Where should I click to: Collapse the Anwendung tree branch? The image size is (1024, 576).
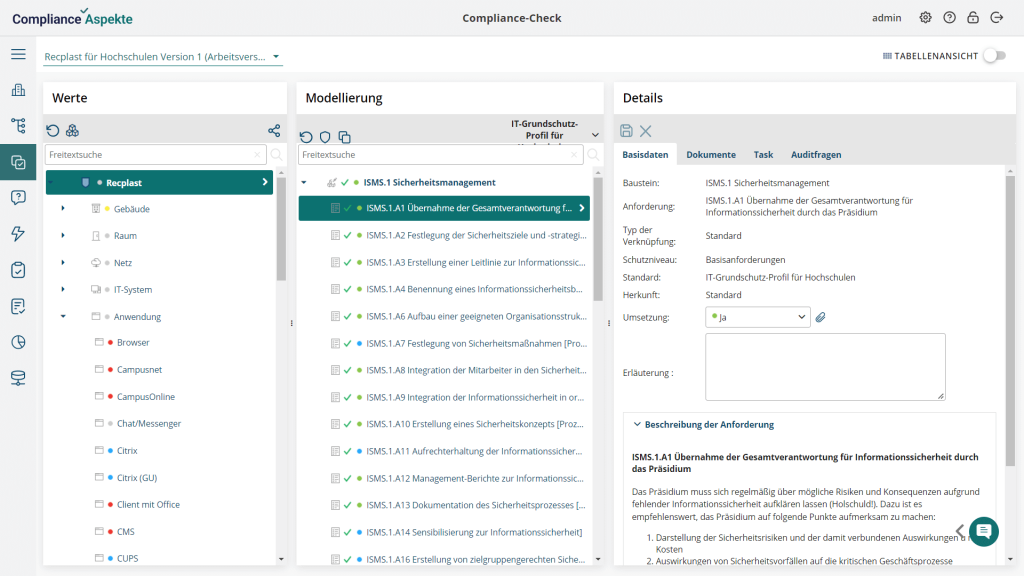tap(63, 316)
